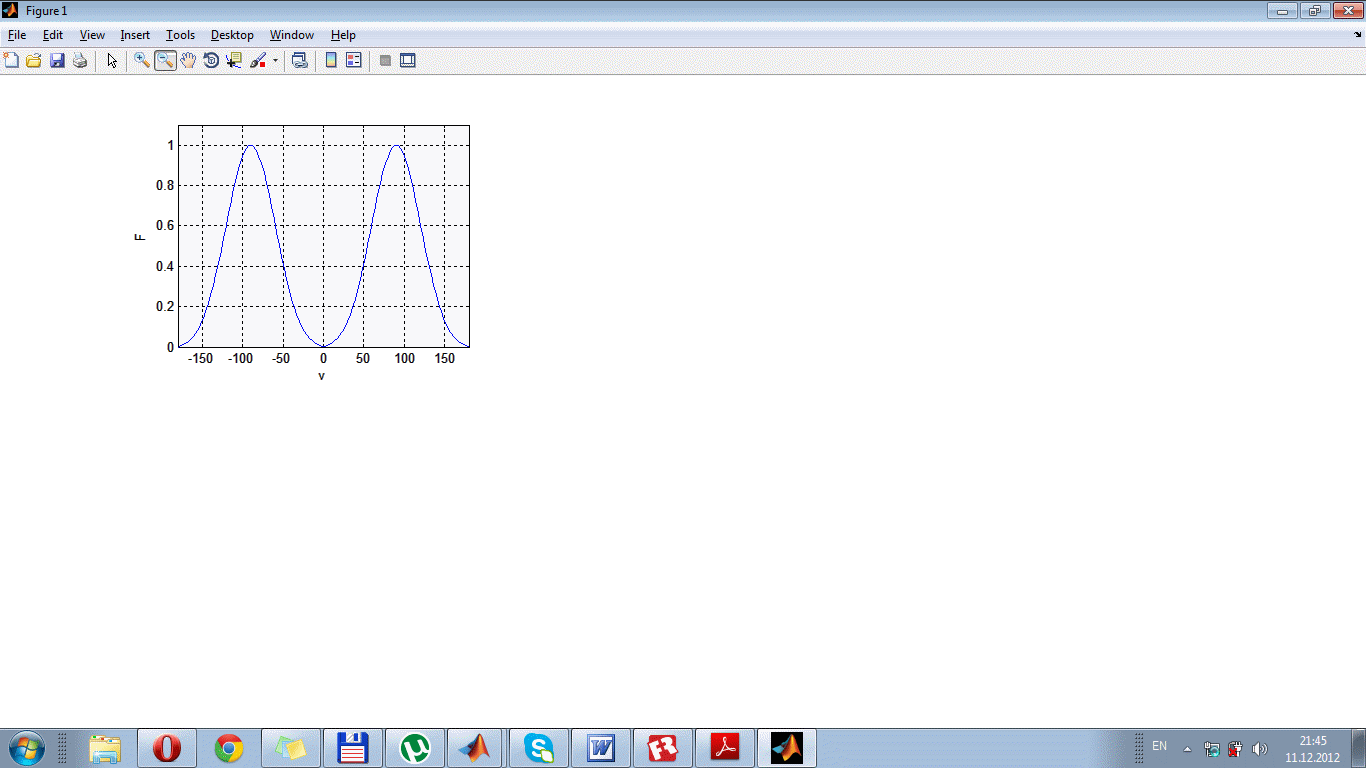
Task: Open the floppy disk app in the taskbar
Action: point(353,748)
